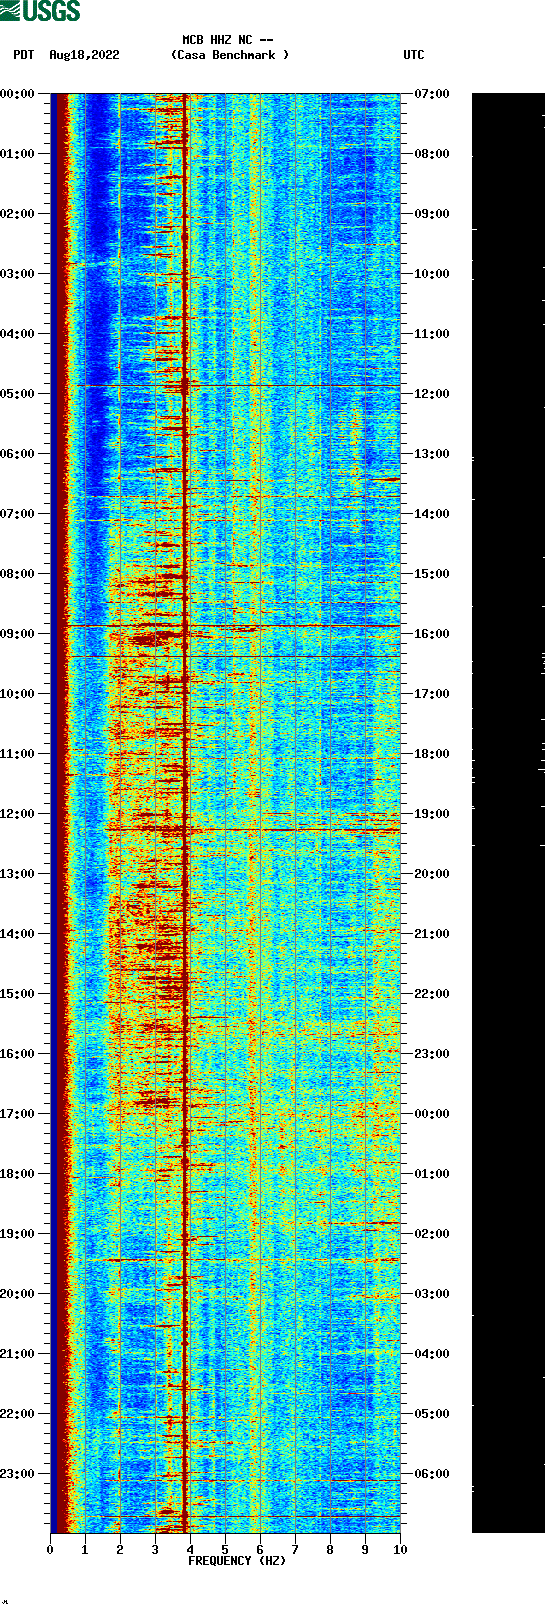Image resolution: width=552 pixels, height=1613 pixels.
Task: Click the USGS logo
Action: pos(40,11)
